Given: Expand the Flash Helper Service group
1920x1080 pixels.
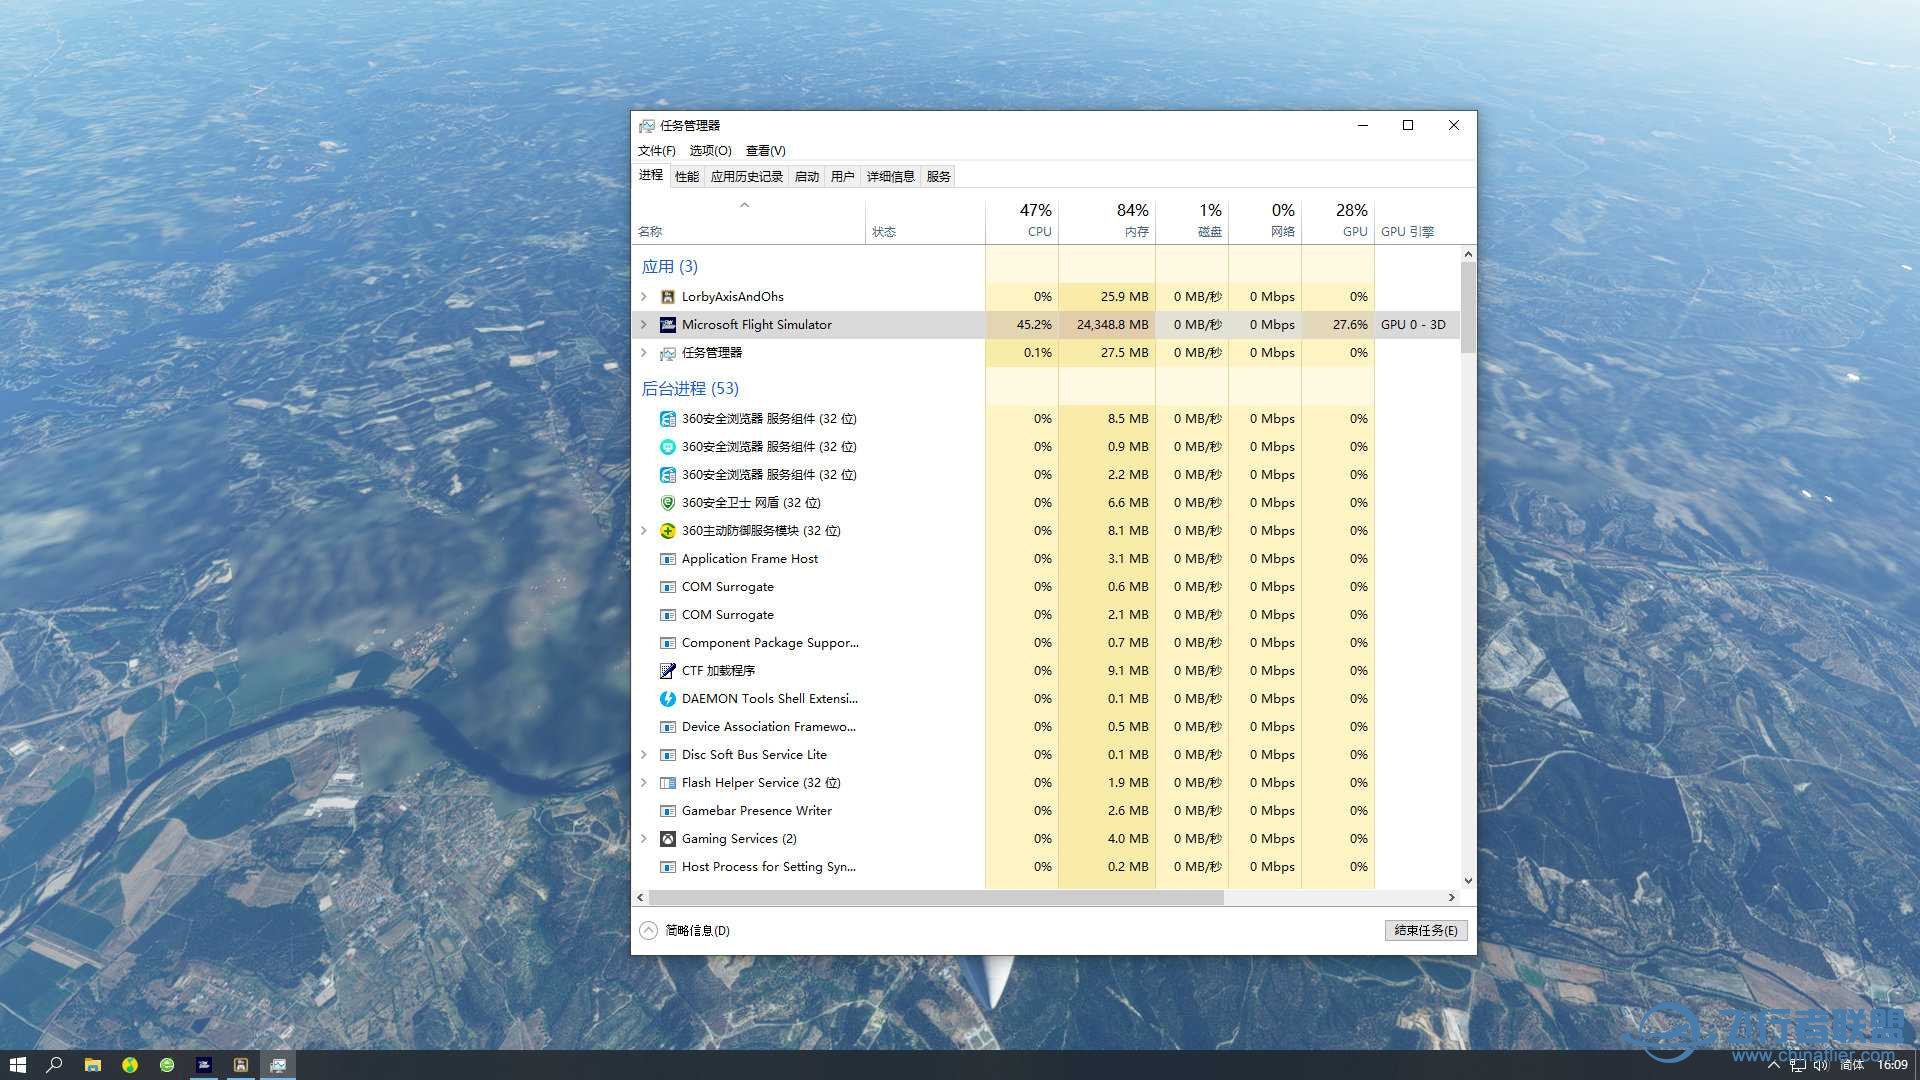Looking at the screenshot, I should (644, 783).
